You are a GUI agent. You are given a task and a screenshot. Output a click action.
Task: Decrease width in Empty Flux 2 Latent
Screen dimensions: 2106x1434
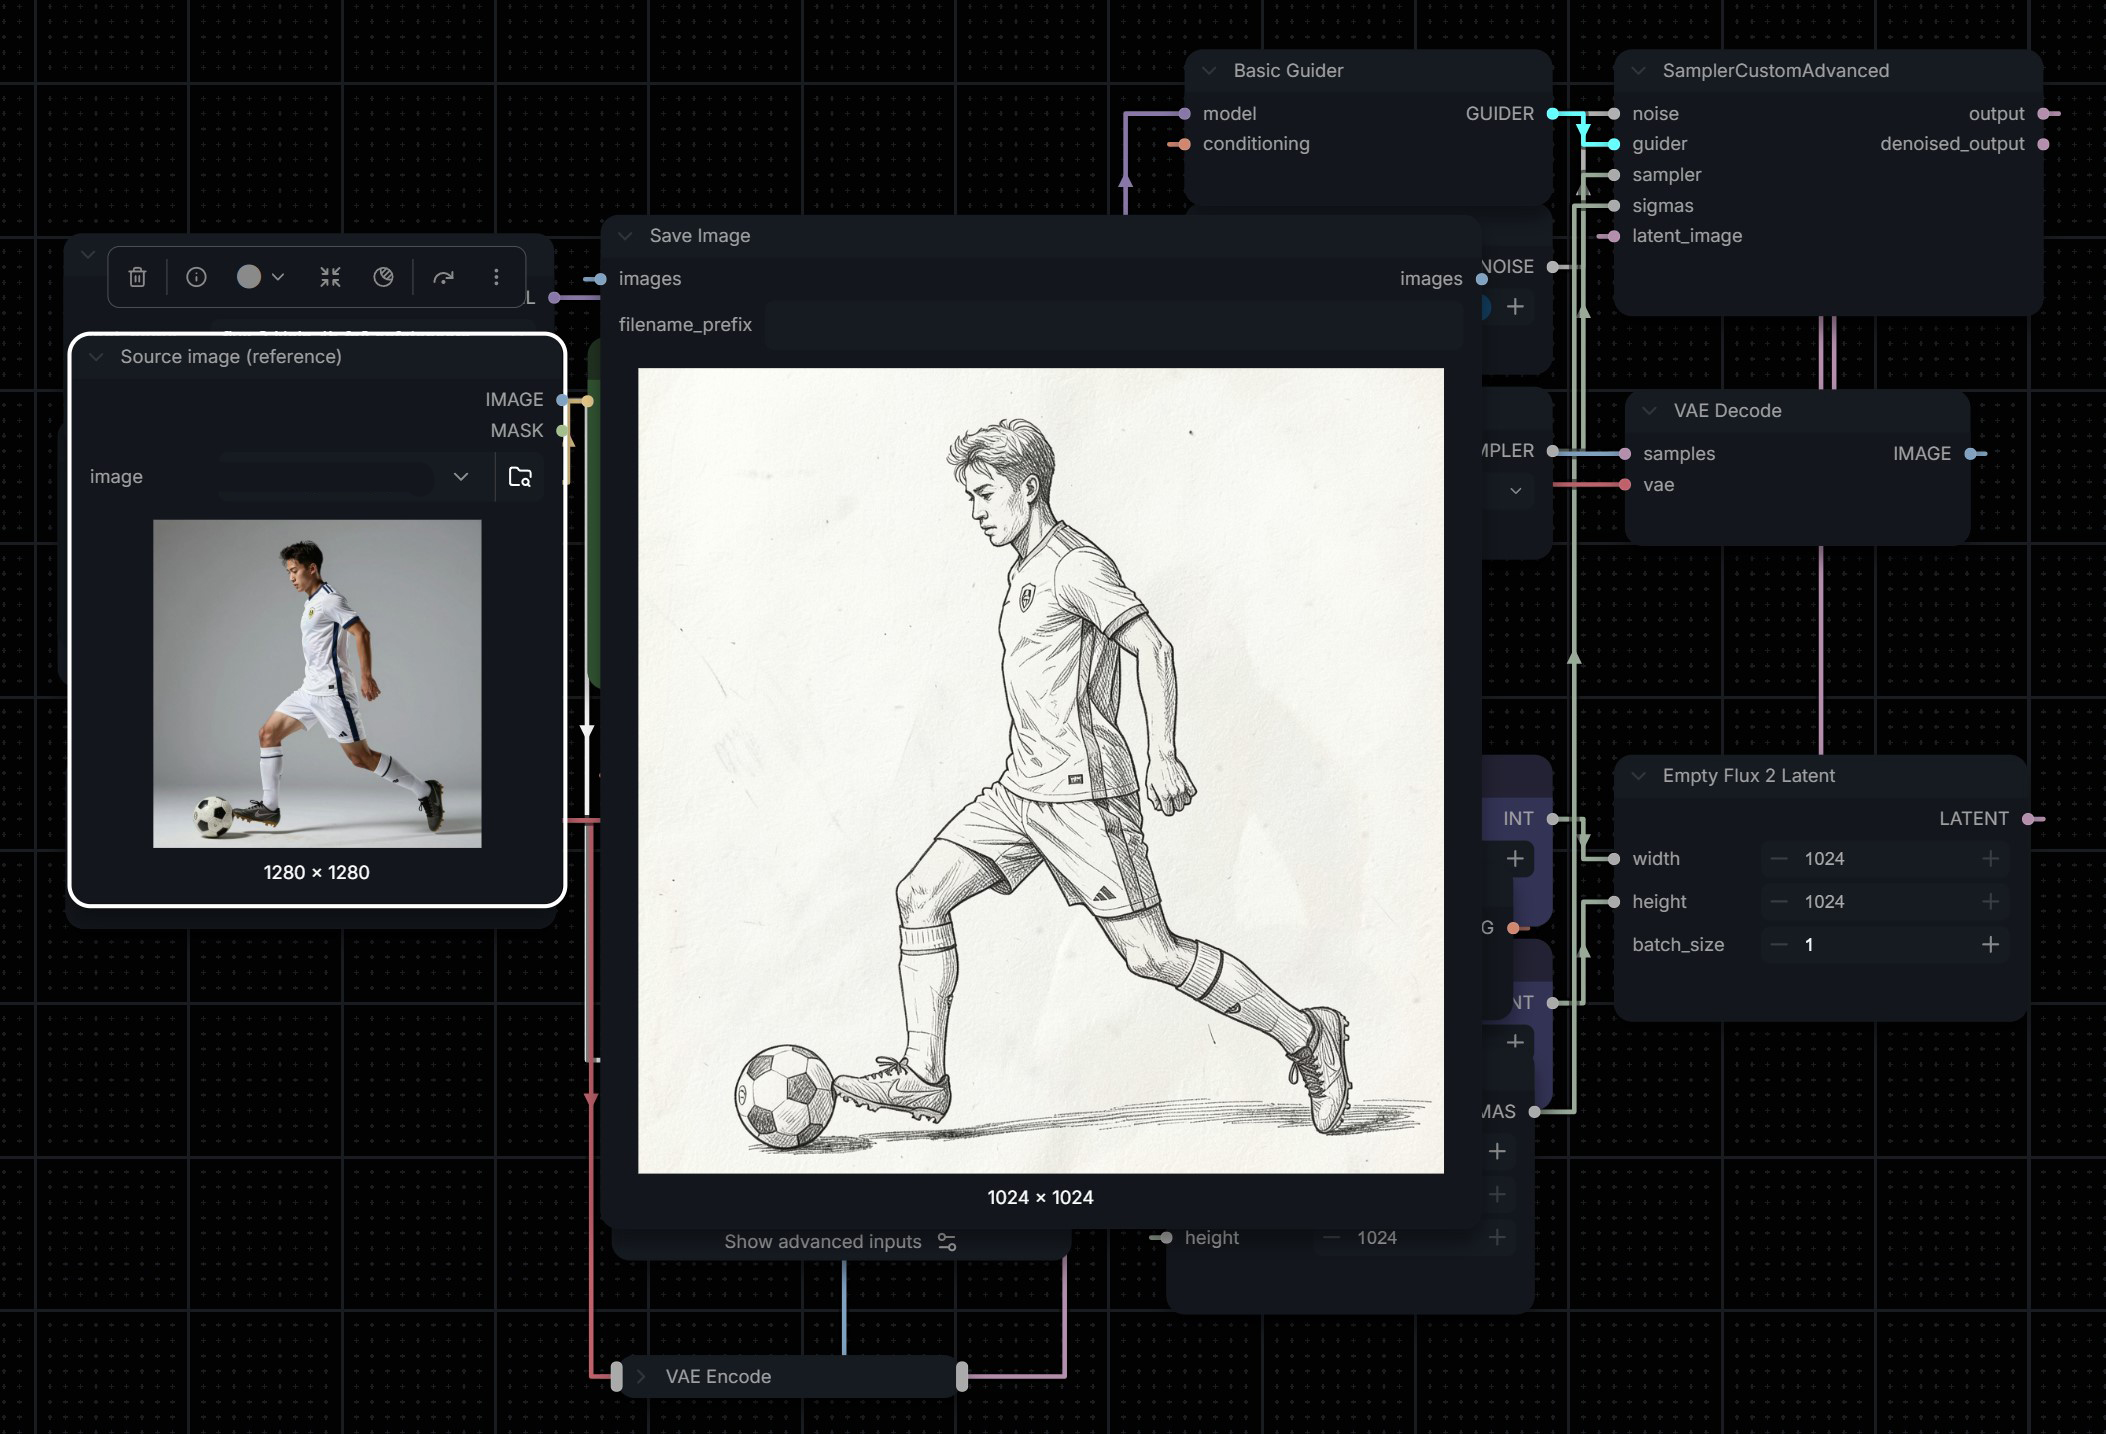[1779, 859]
